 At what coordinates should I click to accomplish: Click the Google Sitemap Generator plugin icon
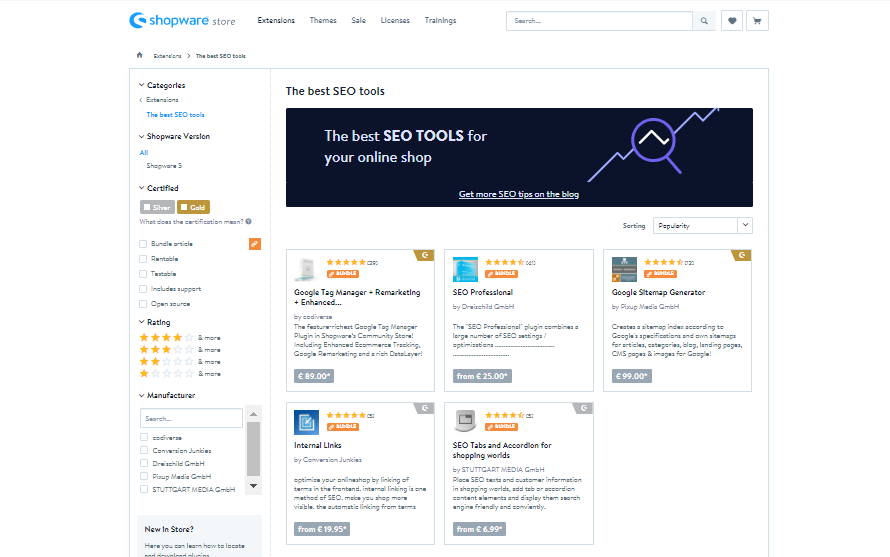pyautogui.click(x=624, y=269)
